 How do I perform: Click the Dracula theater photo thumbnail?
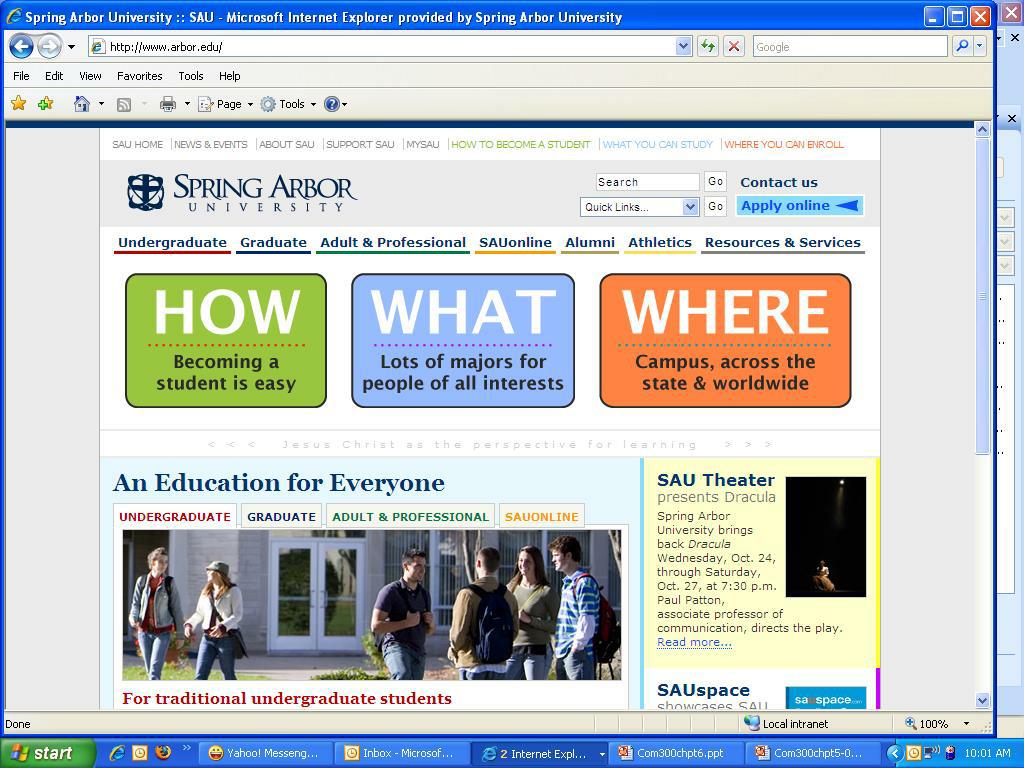tap(825, 537)
